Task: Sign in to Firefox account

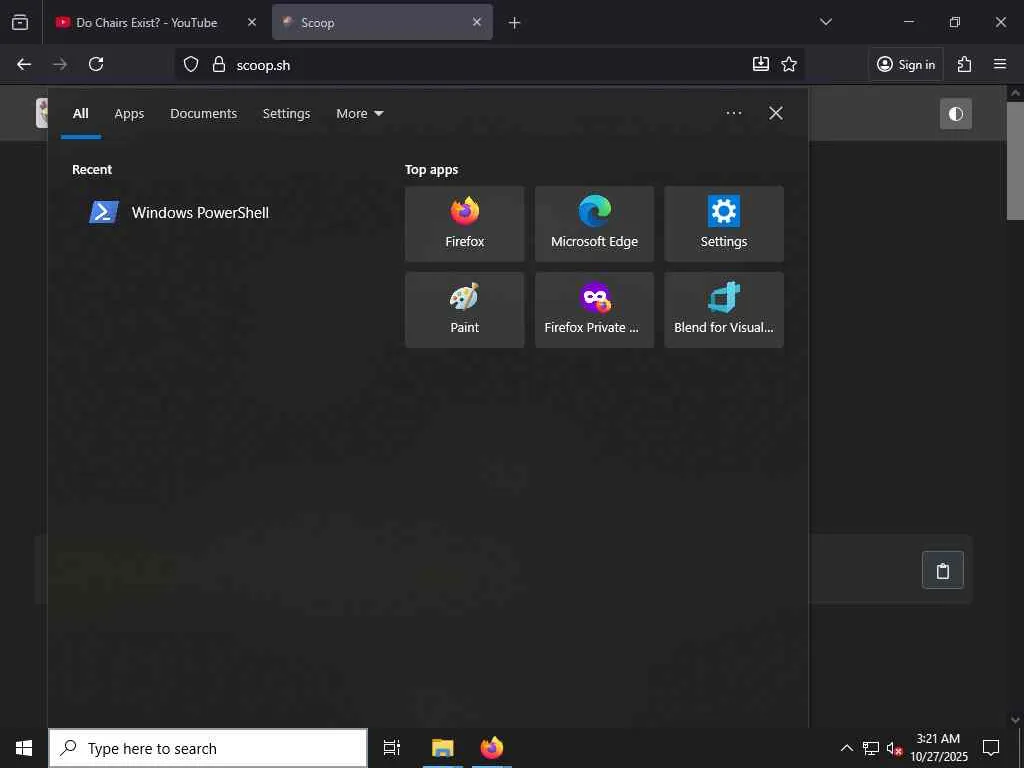Action: [x=906, y=64]
